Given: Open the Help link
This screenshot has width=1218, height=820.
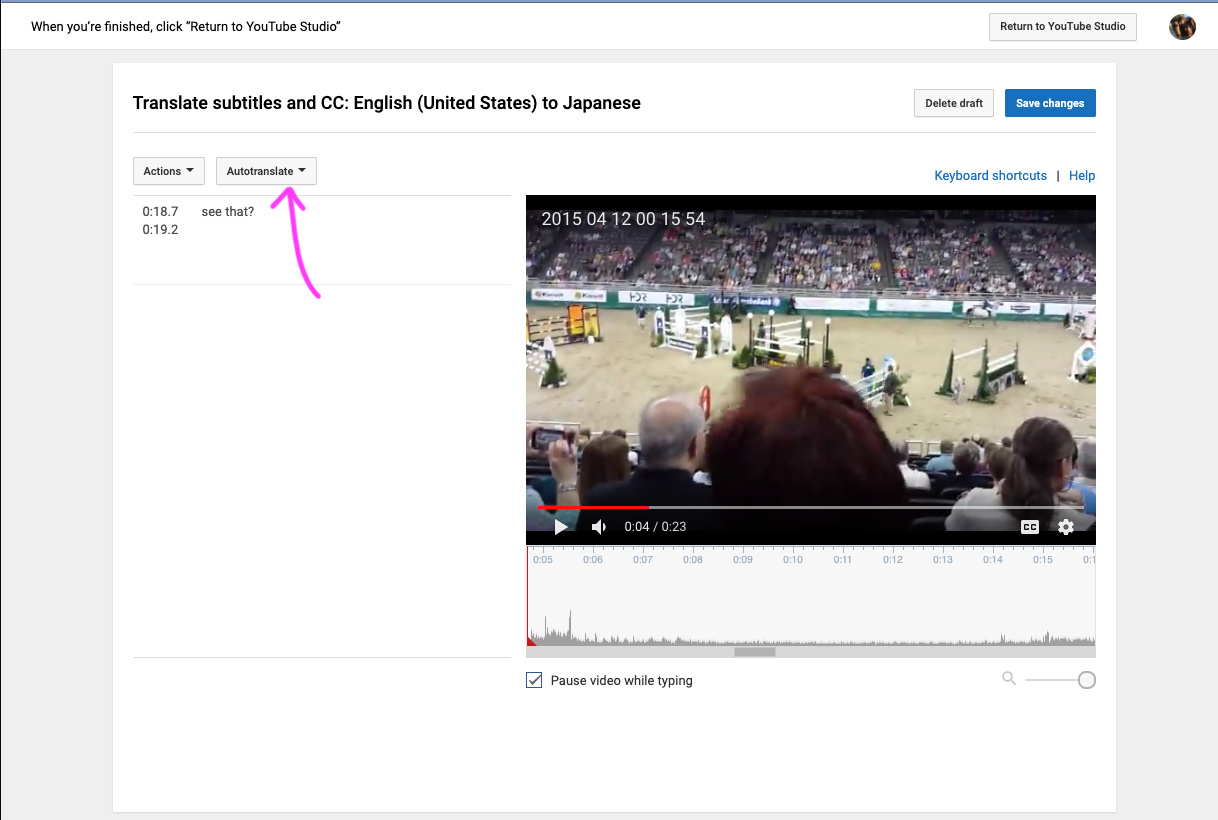Looking at the screenshot, I should coord(1082,176).
